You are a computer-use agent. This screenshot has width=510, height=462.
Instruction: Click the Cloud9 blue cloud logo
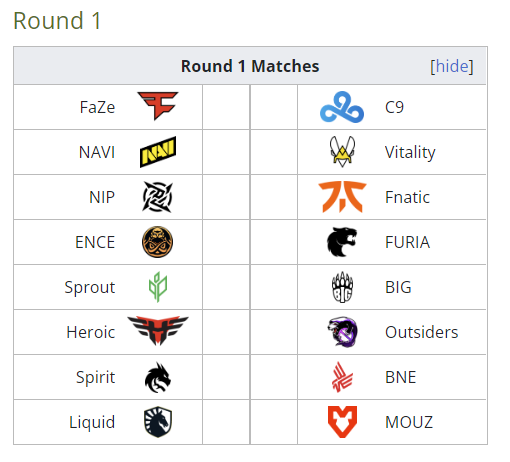pyautogui.click(x=342, y=107)
